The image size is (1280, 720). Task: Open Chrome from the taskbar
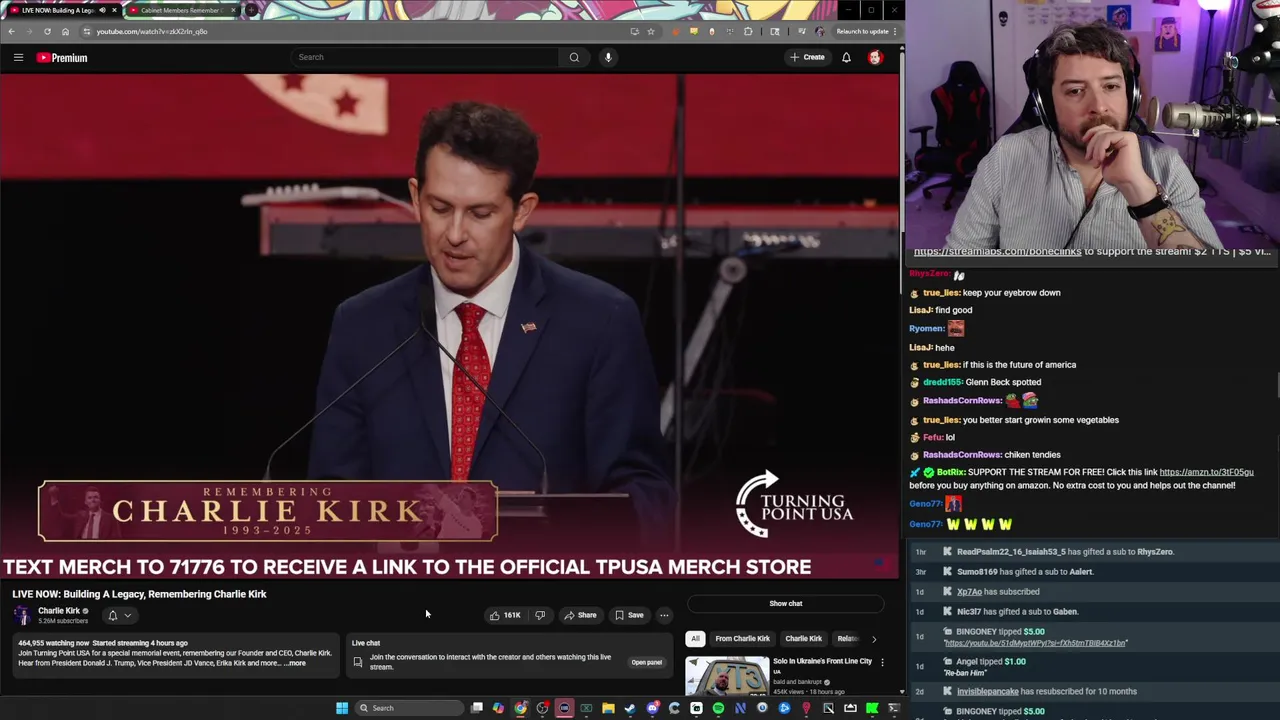coord(521,708)
